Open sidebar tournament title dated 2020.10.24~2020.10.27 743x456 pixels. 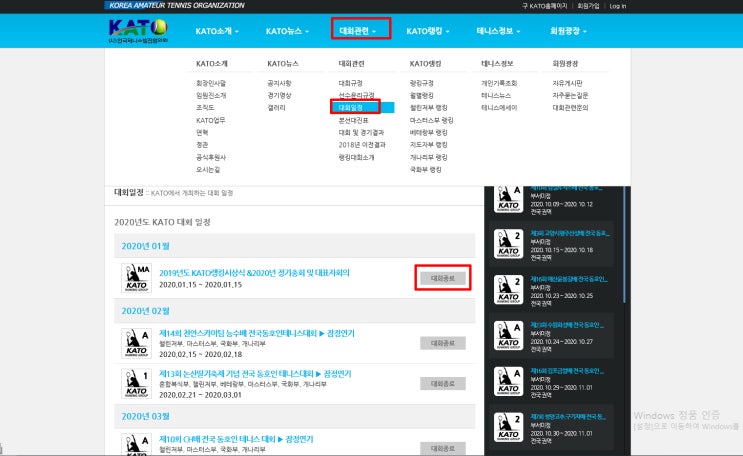[567, 325]
